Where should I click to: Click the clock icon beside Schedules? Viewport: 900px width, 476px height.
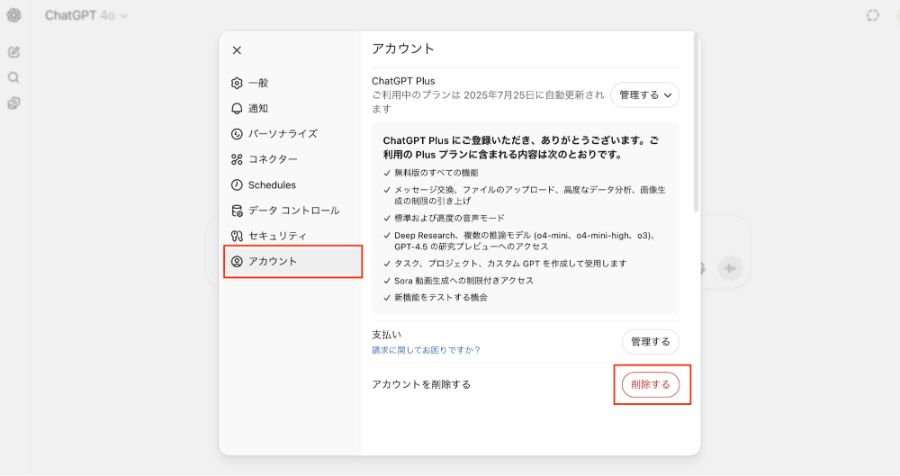(x=236, y=185)
